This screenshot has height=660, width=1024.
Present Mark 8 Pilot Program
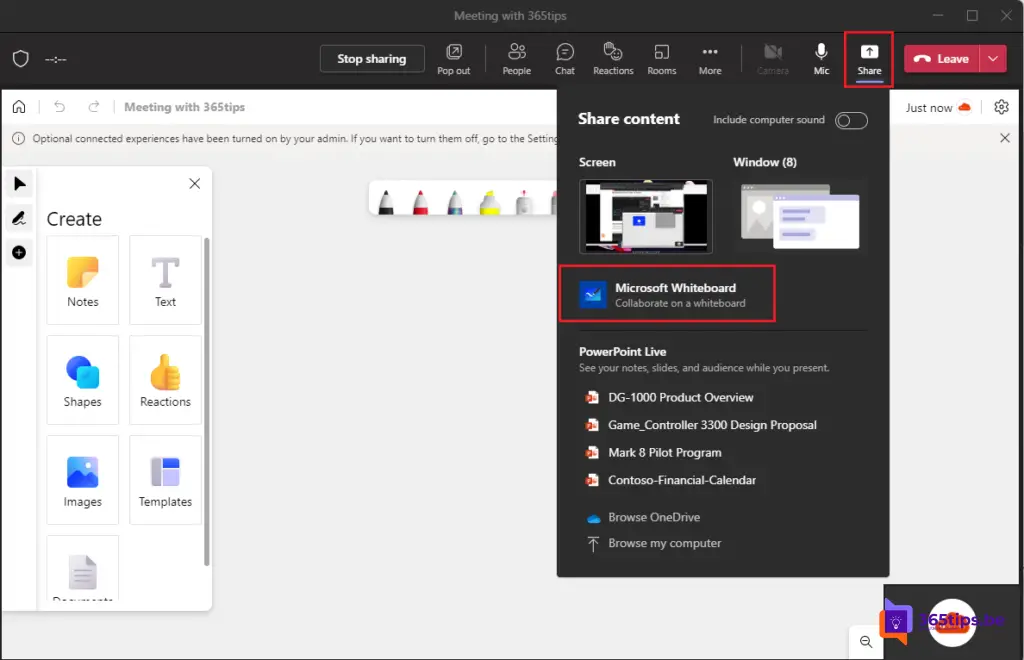pos(653,452)
